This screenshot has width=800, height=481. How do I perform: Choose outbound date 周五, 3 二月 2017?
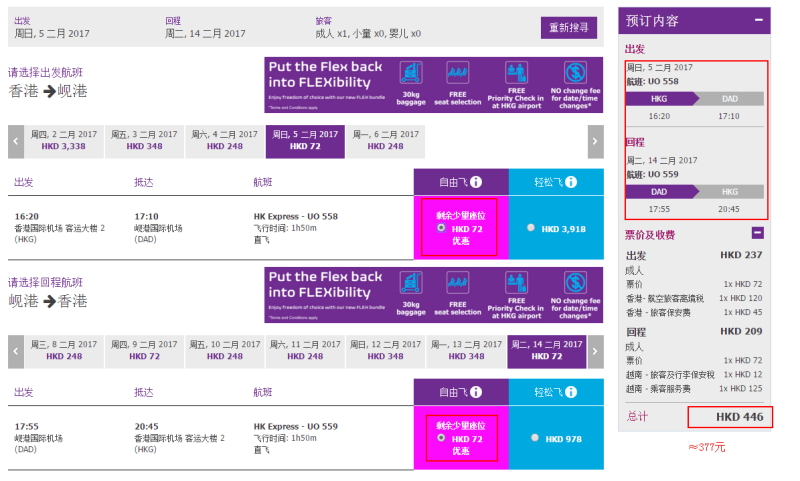144,141
